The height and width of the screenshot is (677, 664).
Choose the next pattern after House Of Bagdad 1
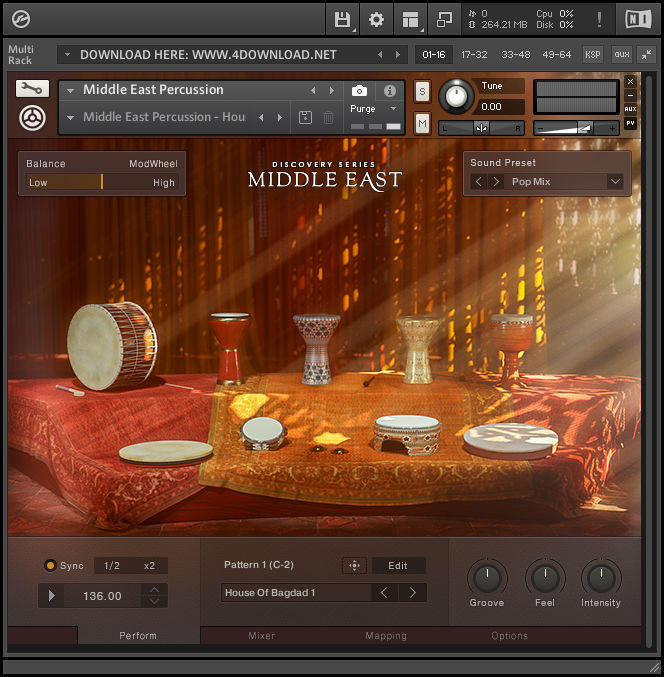(x=412, y=593)
